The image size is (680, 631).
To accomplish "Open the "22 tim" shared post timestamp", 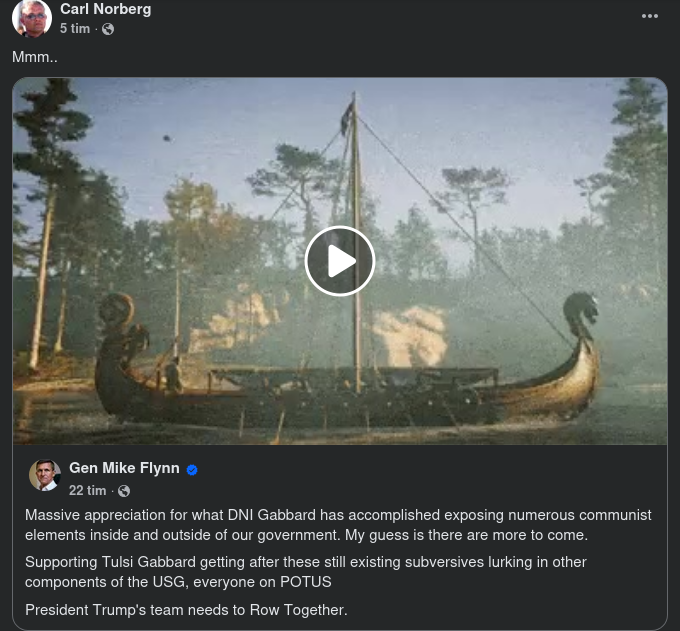I will tap(87, 490).
